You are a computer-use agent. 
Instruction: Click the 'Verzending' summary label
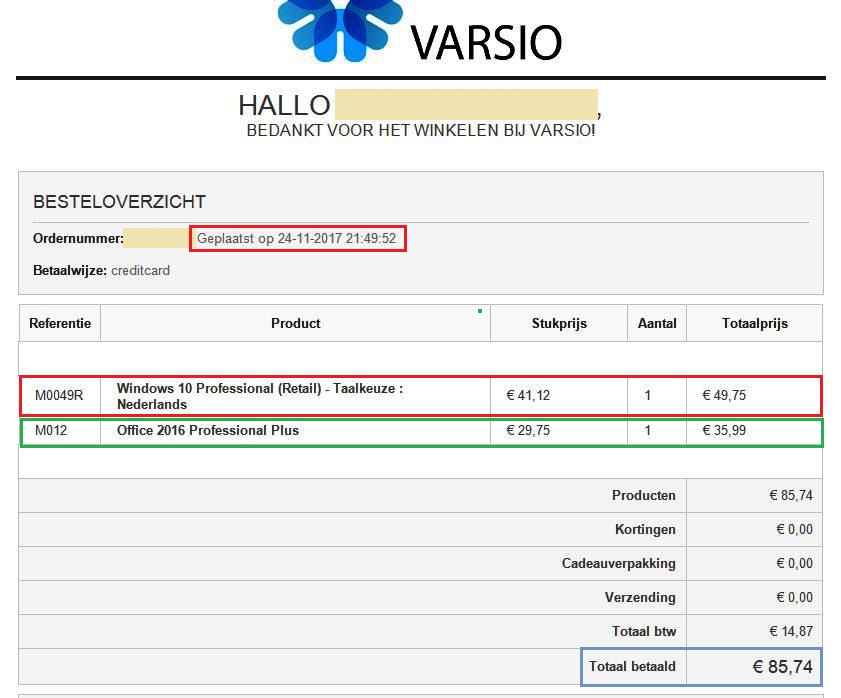click(640, 597)
